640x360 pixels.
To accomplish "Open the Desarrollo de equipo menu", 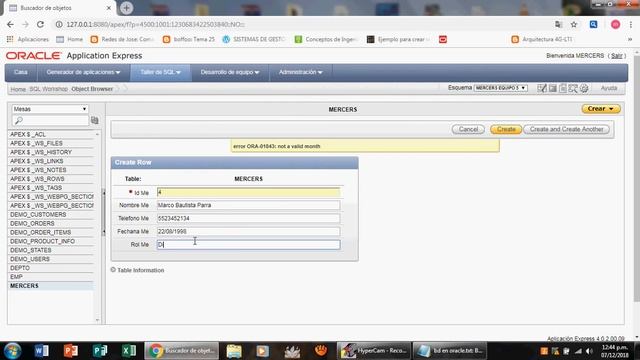I will 230,72.
